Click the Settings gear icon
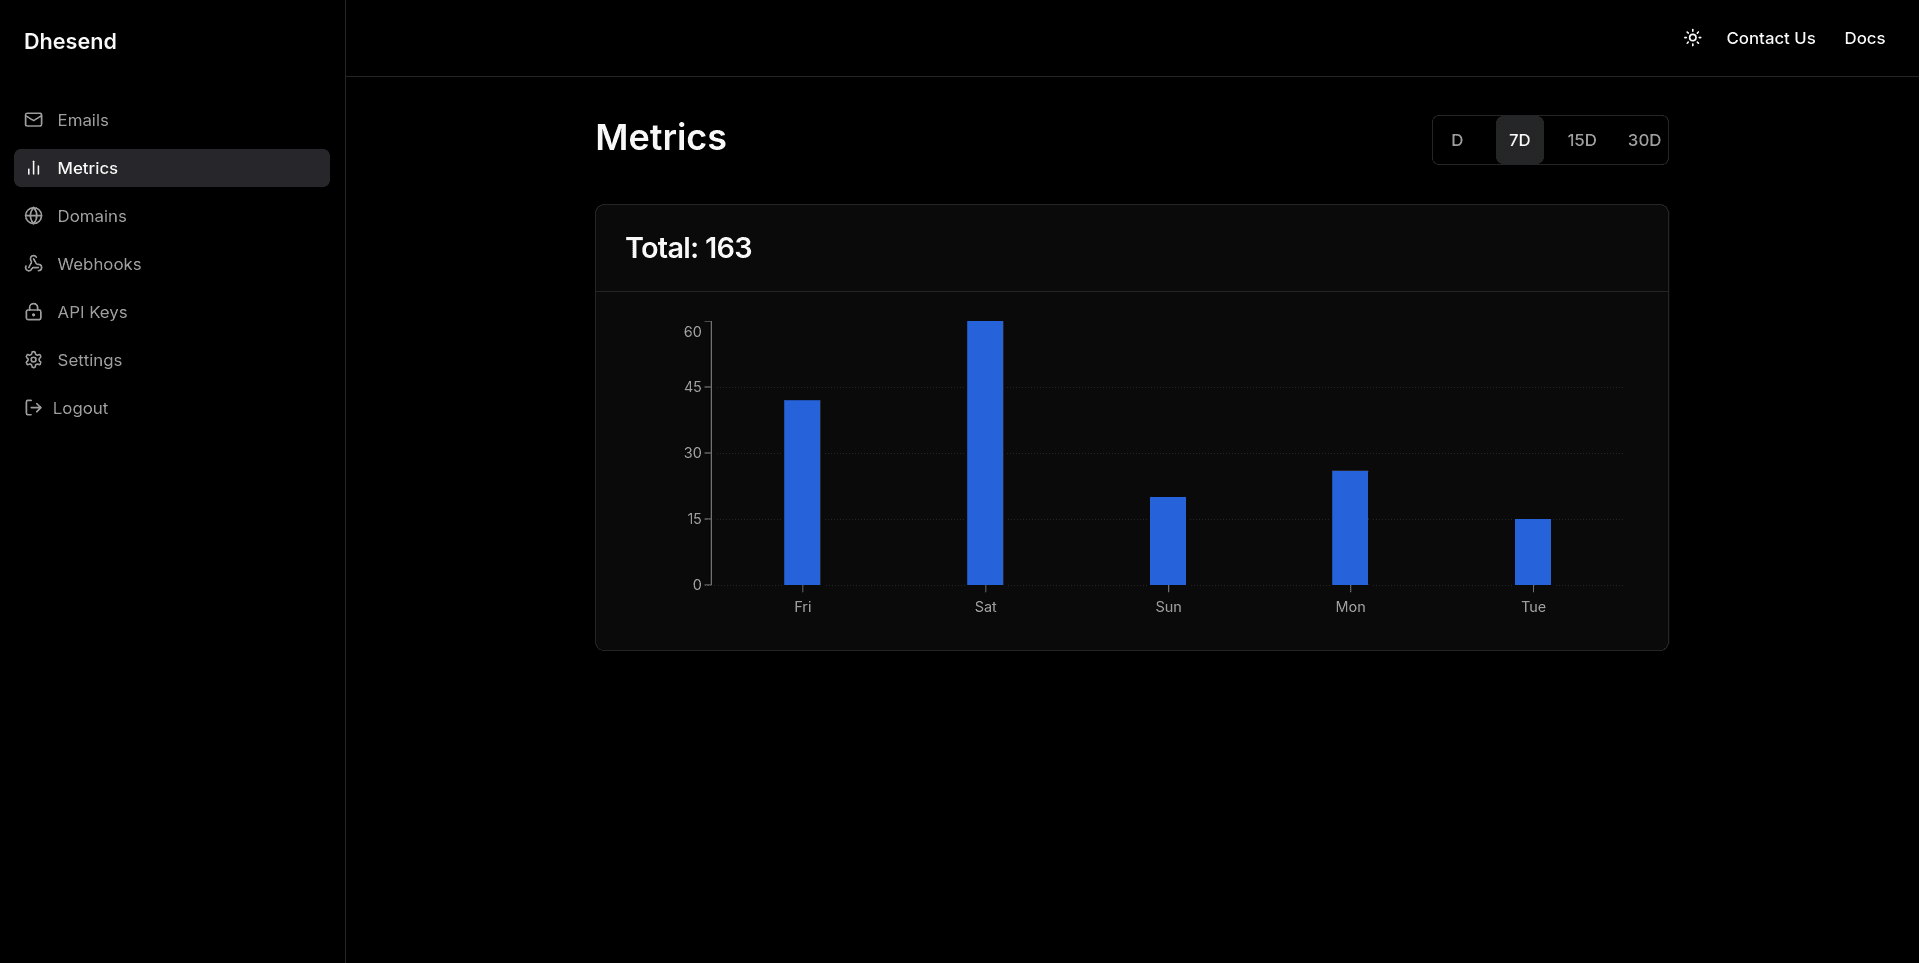 tap(34, 360)
